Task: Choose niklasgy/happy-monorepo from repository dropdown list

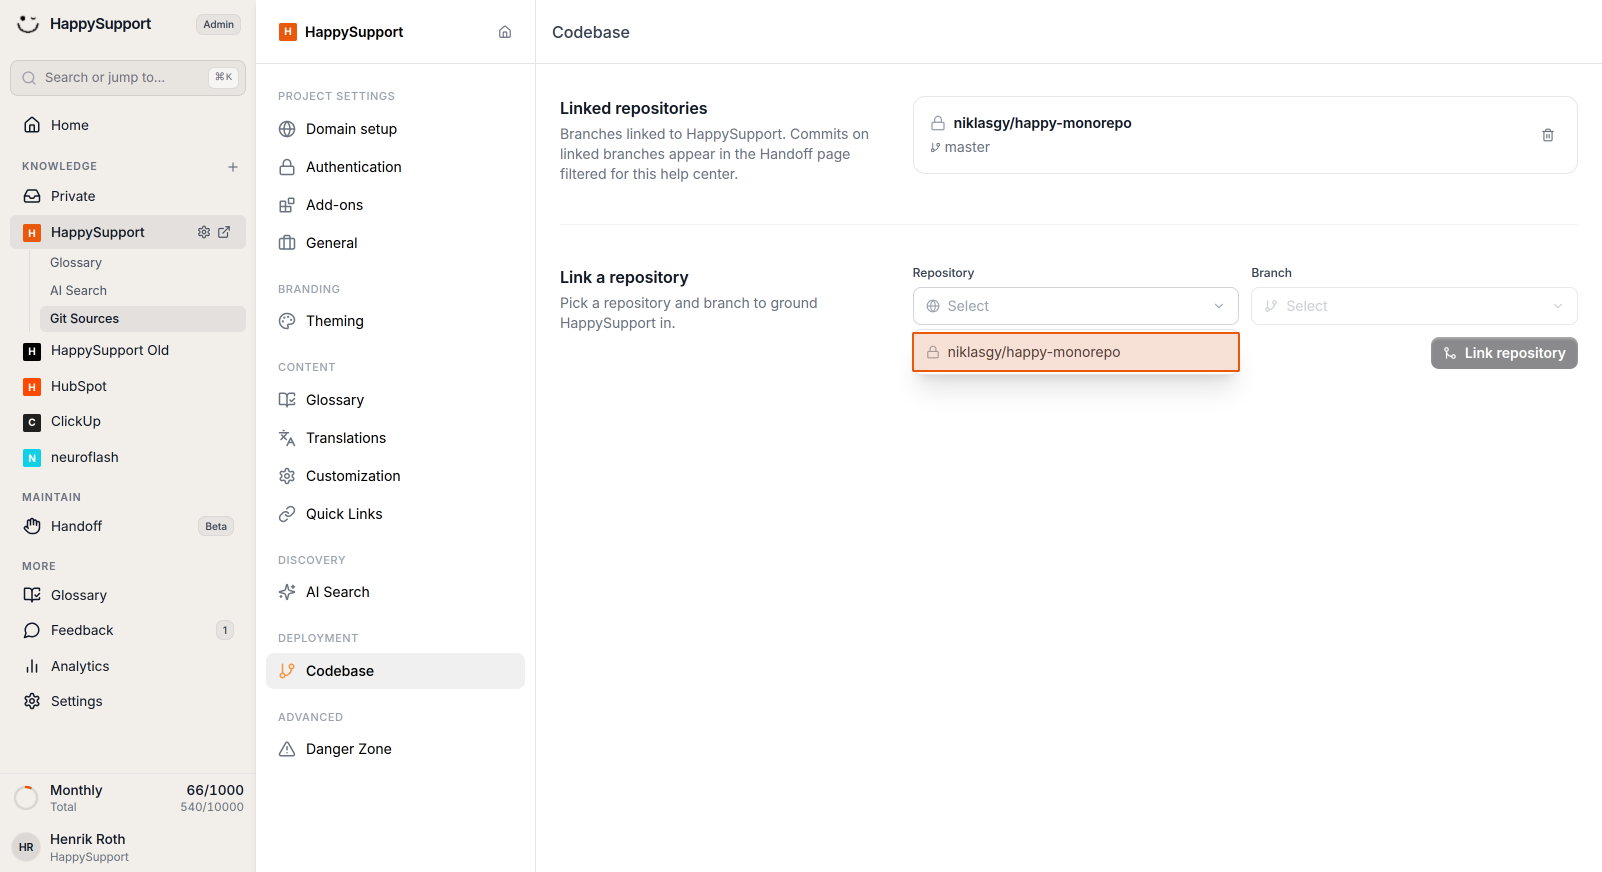Action: coord(1076,352)
